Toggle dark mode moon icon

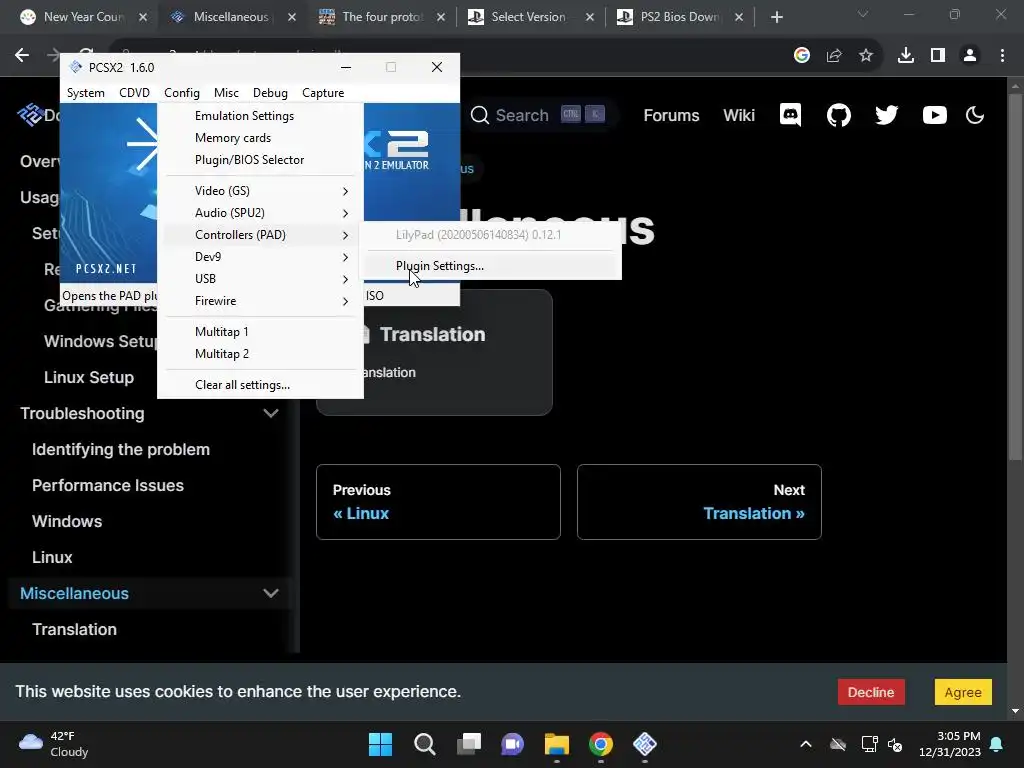pyautogui.click(x=975, y=115)
